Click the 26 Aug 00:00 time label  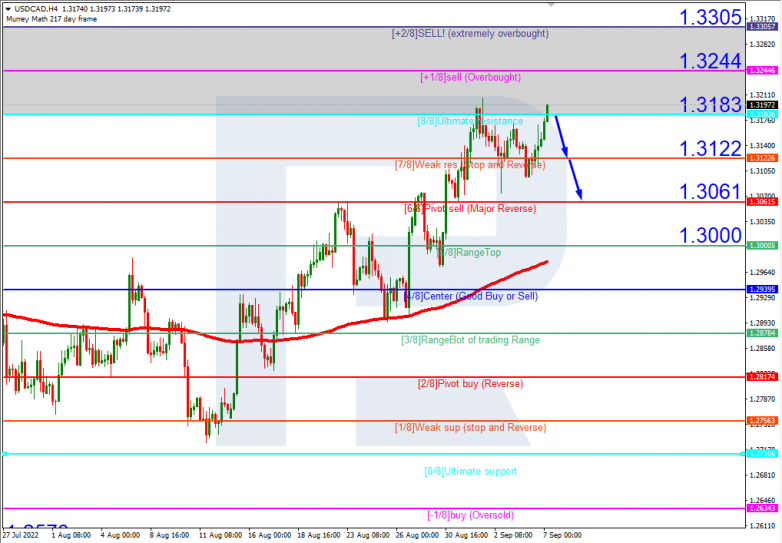pyautogui.click(x=417, y=536)
